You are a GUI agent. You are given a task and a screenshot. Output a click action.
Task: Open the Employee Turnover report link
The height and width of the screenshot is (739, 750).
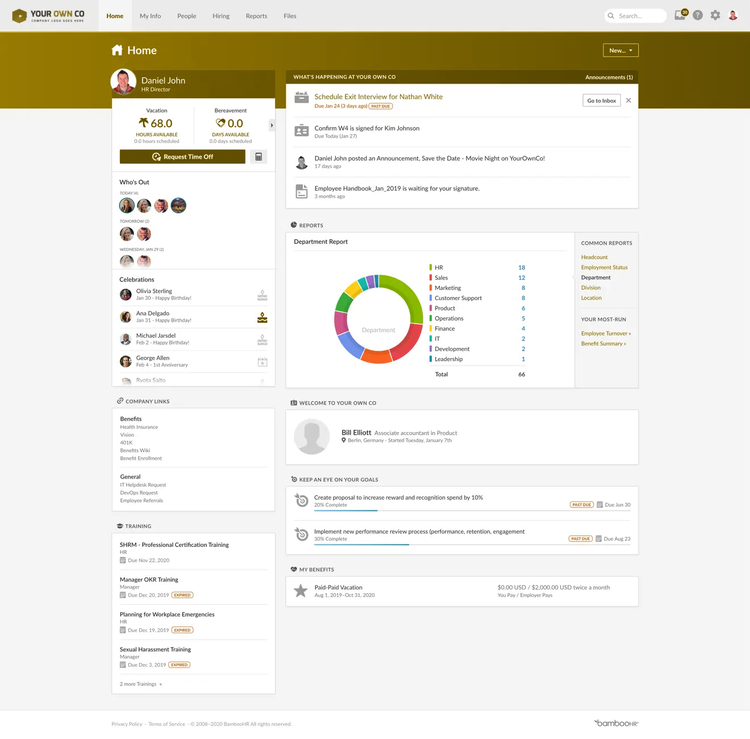606,333
